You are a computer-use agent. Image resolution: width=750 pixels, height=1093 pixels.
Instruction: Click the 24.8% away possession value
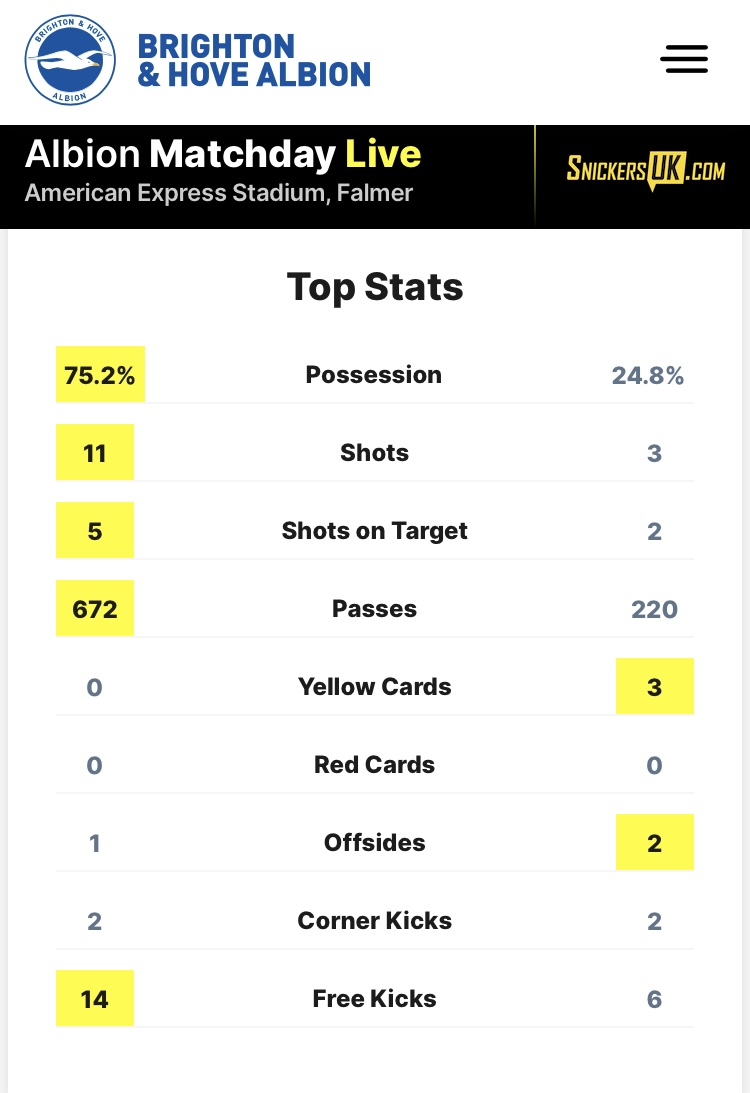(x=648, y=376)
